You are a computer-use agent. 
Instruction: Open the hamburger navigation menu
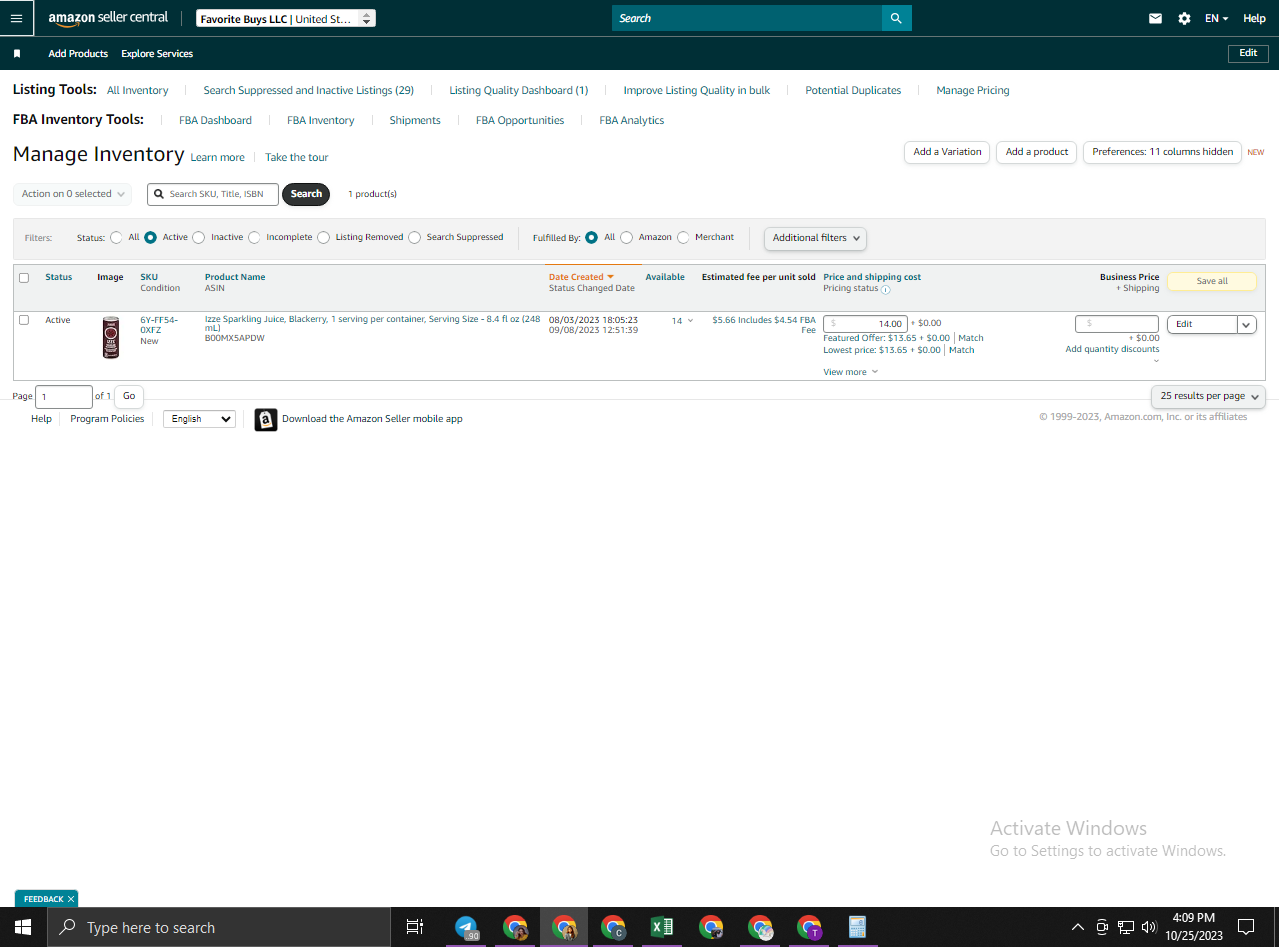click(16, 18)
